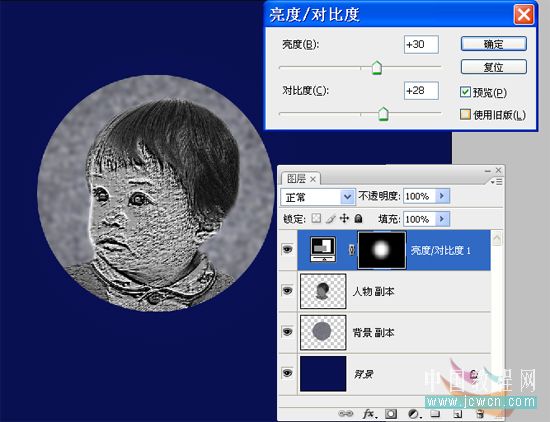
Task: Close the Layers panel window
Action: tap(498, 170)
